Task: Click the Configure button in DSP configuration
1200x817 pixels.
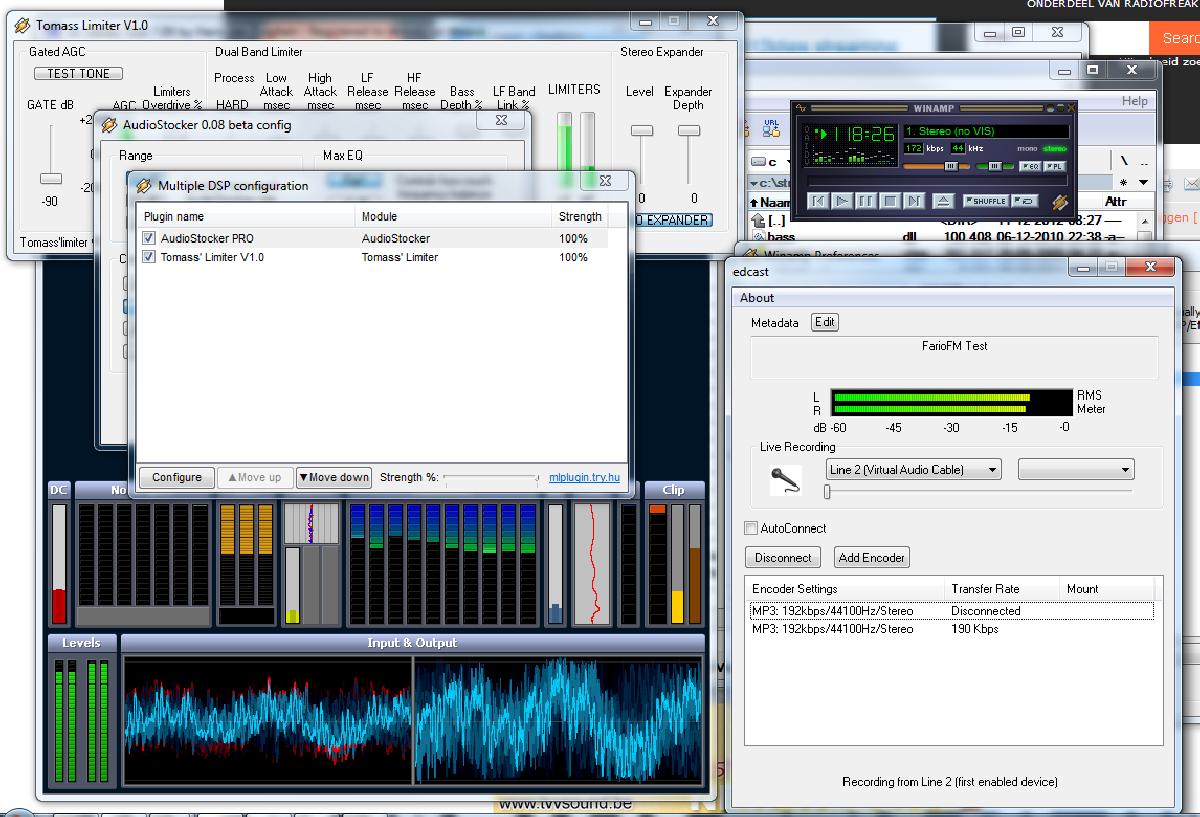Action: point(176,477)
